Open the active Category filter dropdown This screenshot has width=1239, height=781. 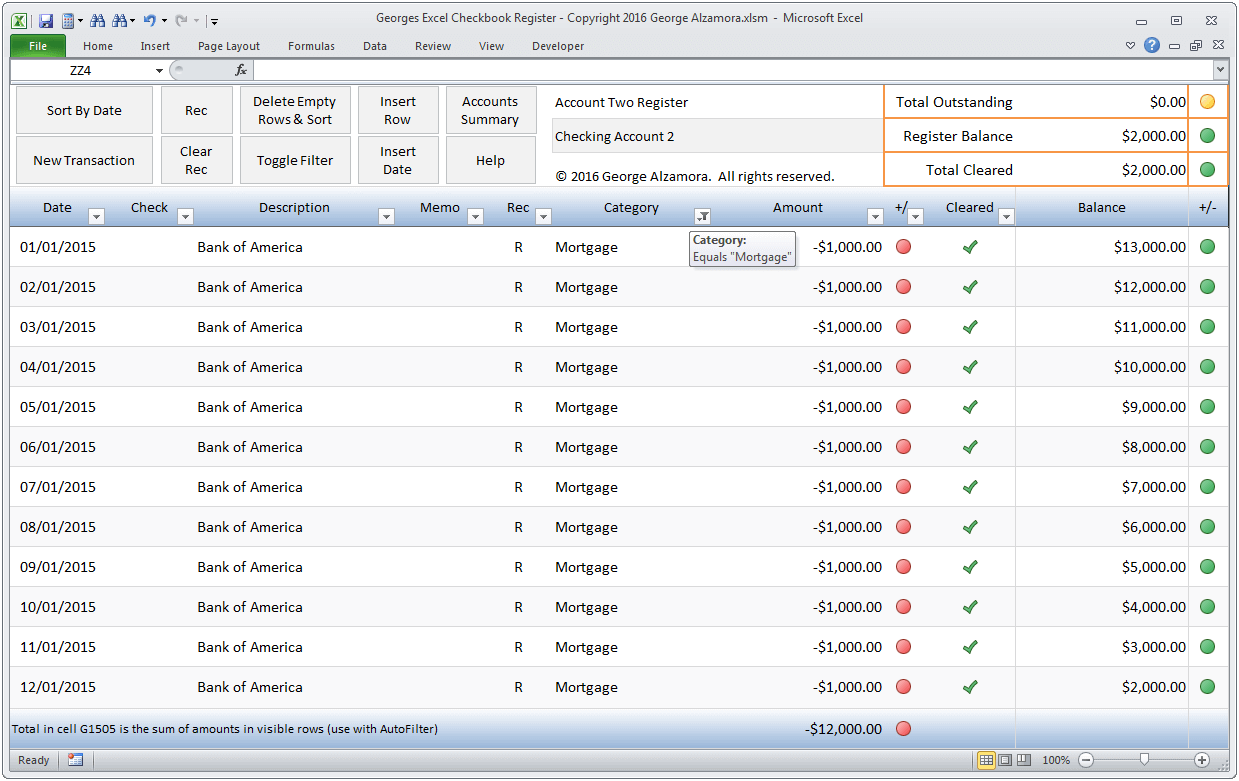(x=703, y=215)
